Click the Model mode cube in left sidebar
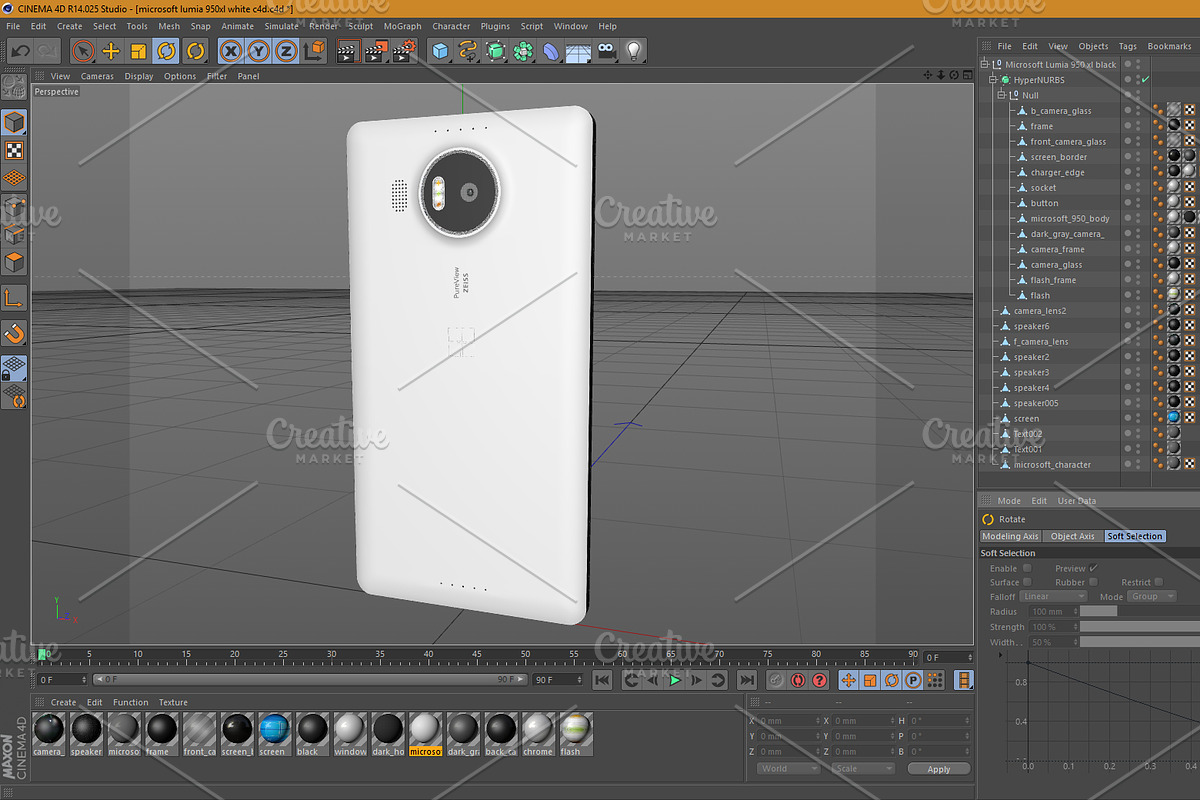Viewport: 1200px width, 800px height. point(14,123)
